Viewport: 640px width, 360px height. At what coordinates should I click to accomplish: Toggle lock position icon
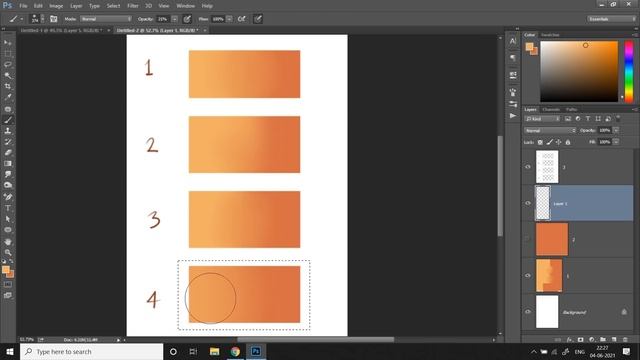(558, 142)
